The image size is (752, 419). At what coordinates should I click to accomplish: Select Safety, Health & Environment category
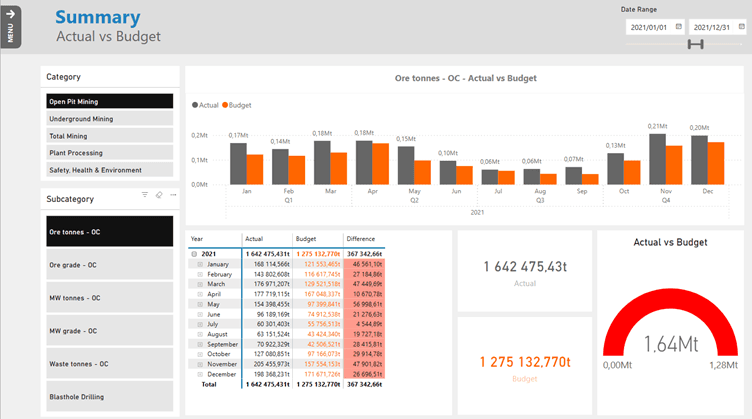[110, 170]
